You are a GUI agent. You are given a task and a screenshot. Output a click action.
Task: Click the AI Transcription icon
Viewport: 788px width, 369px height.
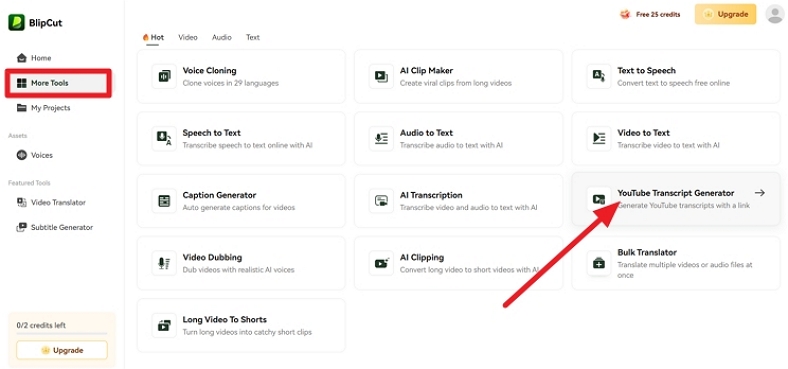click(x=381, y=201)
